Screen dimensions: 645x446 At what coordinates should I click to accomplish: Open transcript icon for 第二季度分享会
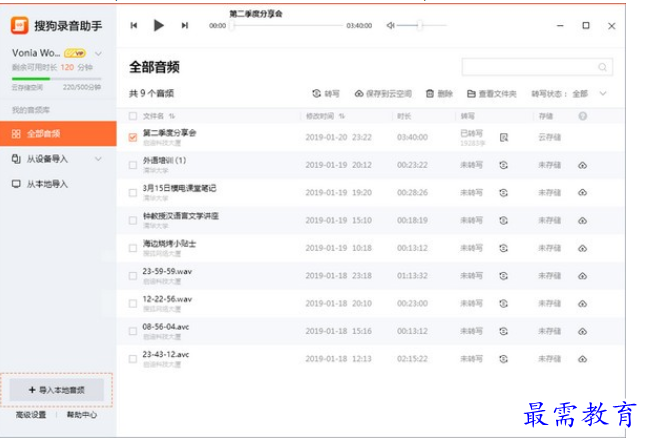(x=503, y=137)
